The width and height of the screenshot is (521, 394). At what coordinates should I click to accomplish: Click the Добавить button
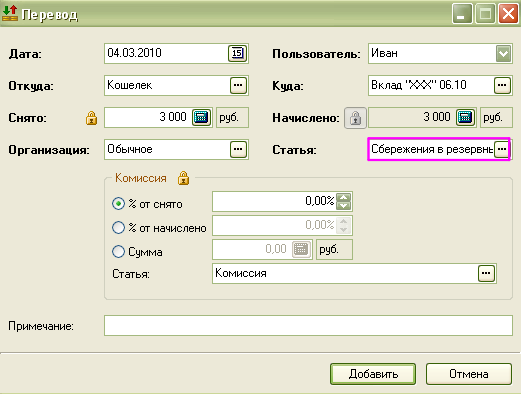(x=373, y=374)
